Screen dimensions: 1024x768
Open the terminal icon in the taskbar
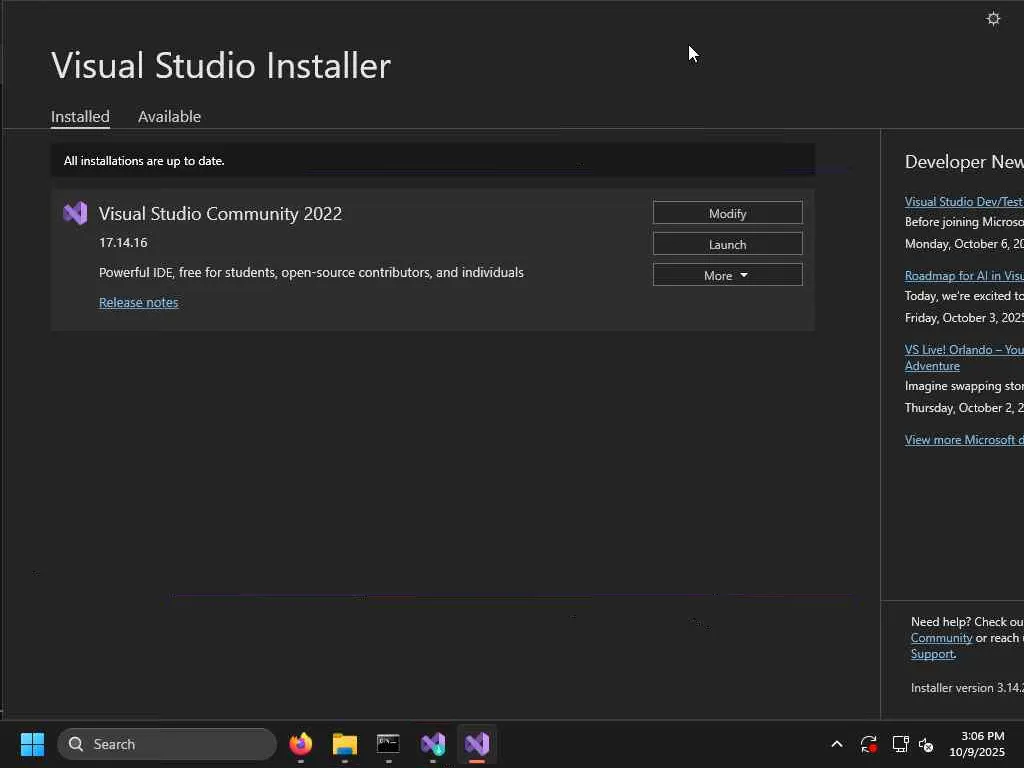point(388,744)
